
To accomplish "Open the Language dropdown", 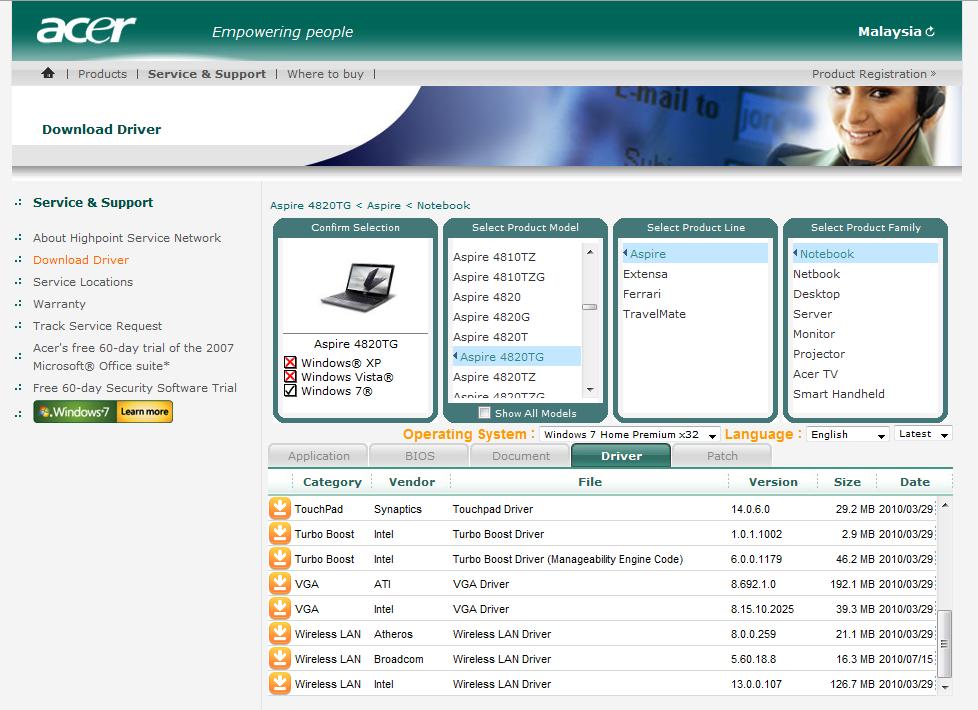I will [848, 434].
